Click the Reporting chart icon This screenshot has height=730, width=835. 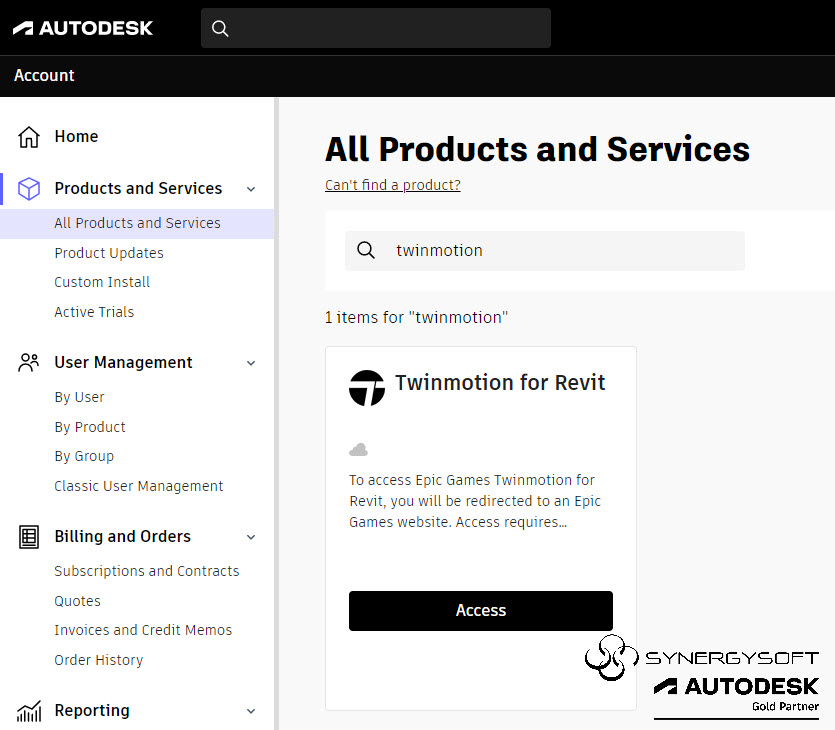[x=29, y=711]
